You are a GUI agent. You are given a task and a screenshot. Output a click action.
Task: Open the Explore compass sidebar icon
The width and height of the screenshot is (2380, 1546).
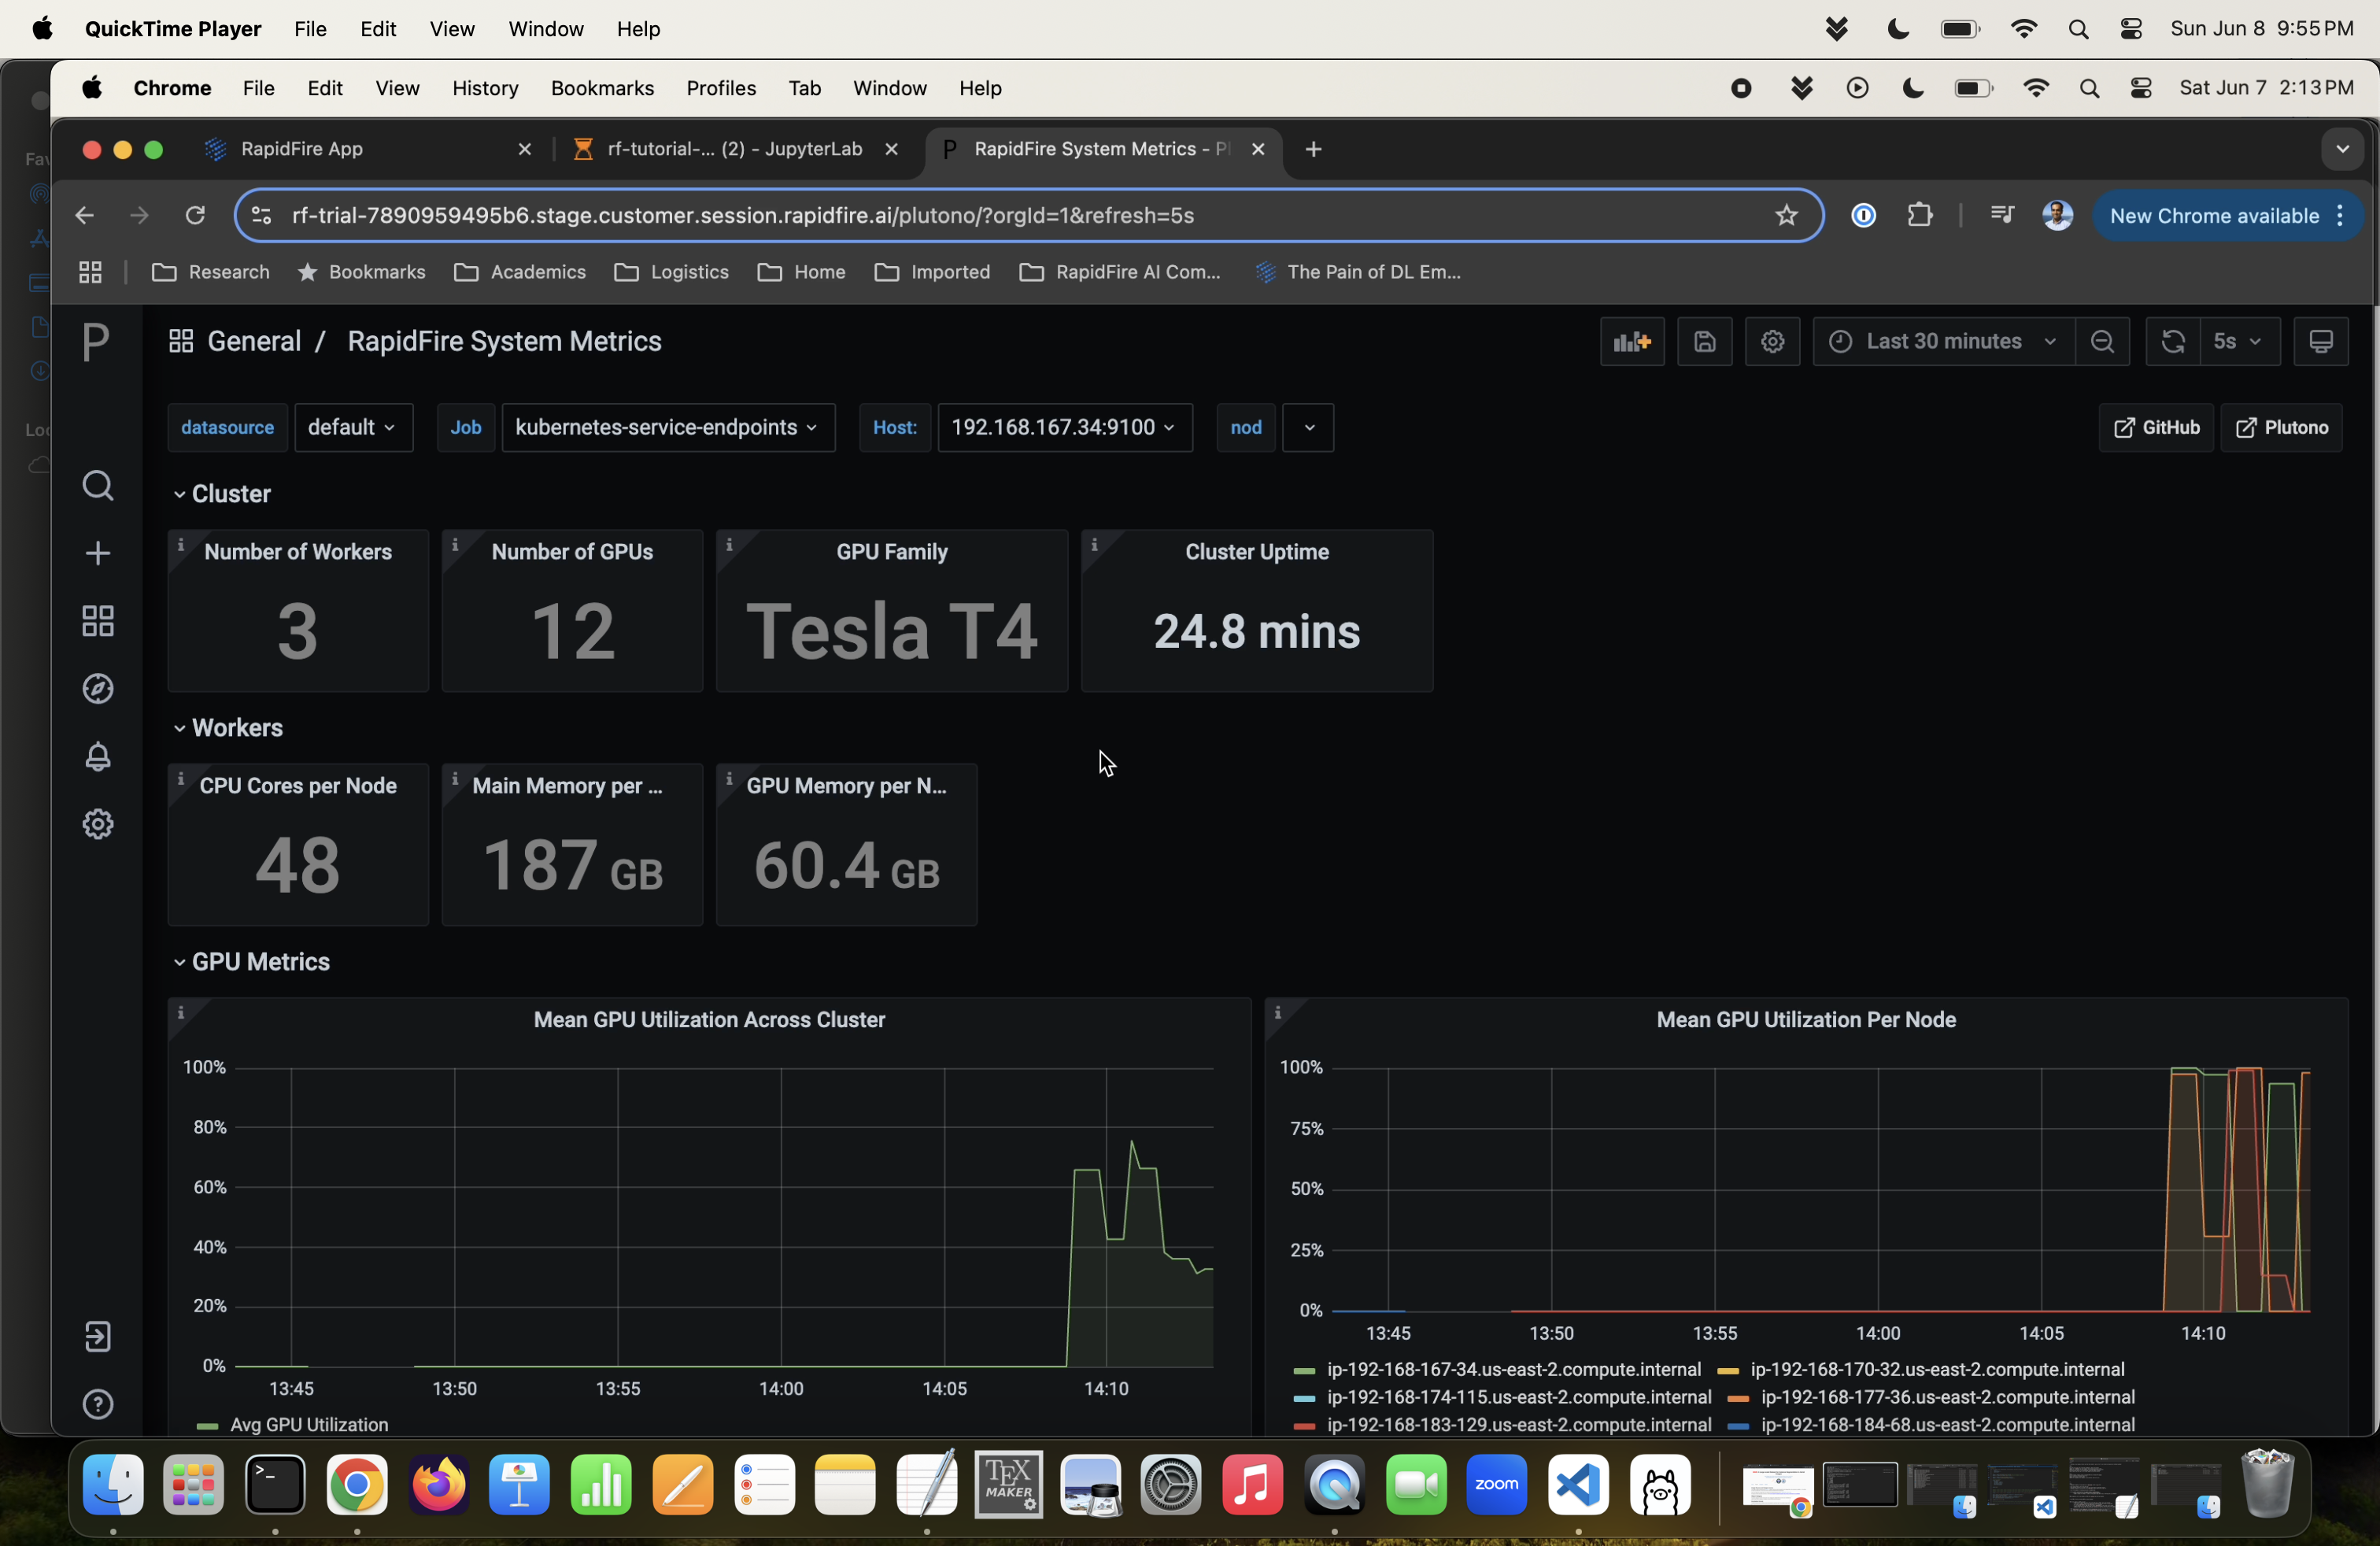(97, 689)
